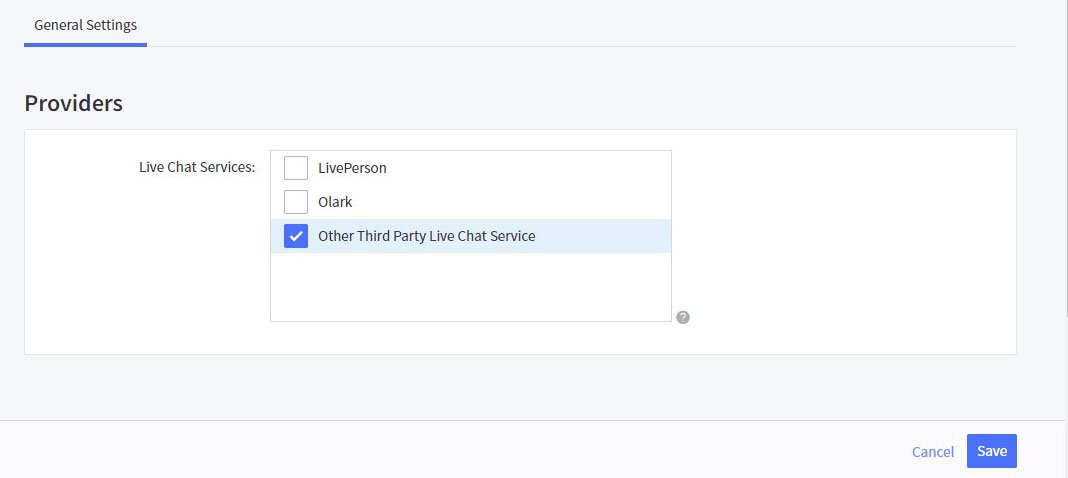This screenshot has height=478, width=1068.
Task: Click the Live Chat Services field label
Action: click(197, 167)
